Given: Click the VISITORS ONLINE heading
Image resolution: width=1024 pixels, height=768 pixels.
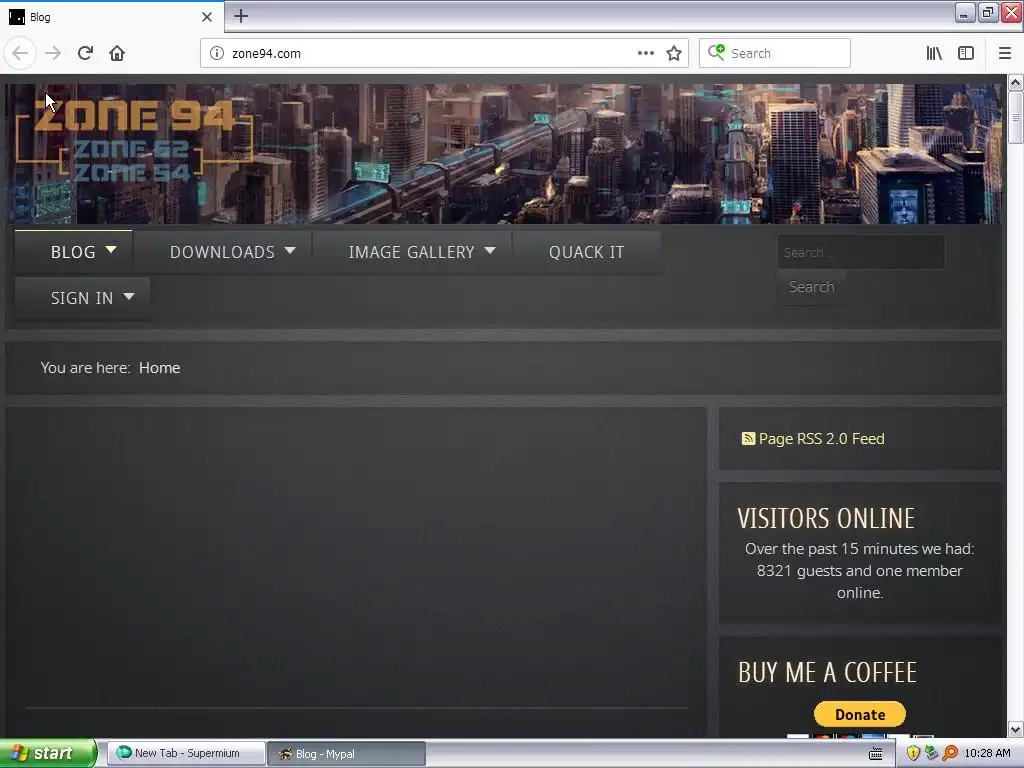Looking at the screenshot, I should (x=826, y=519).
